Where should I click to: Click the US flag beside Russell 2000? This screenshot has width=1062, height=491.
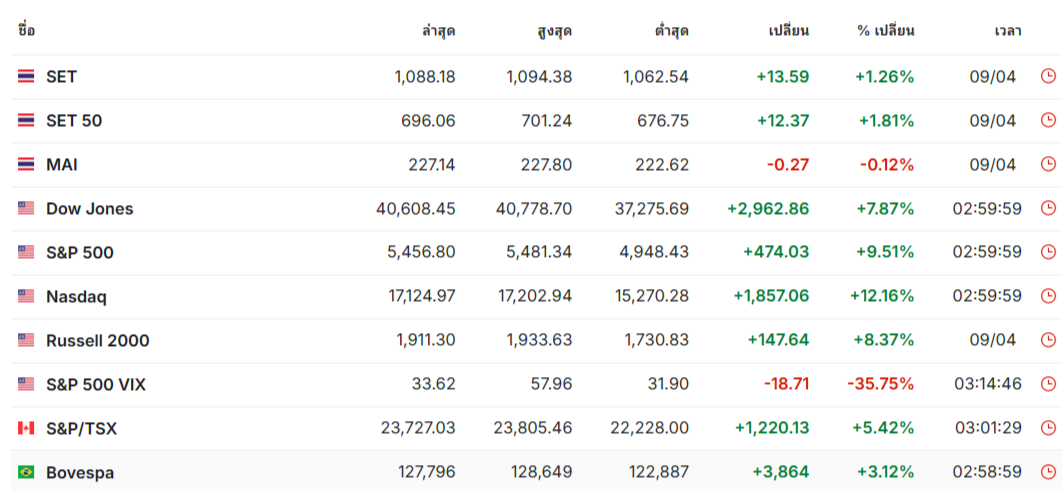pos(26,340)
